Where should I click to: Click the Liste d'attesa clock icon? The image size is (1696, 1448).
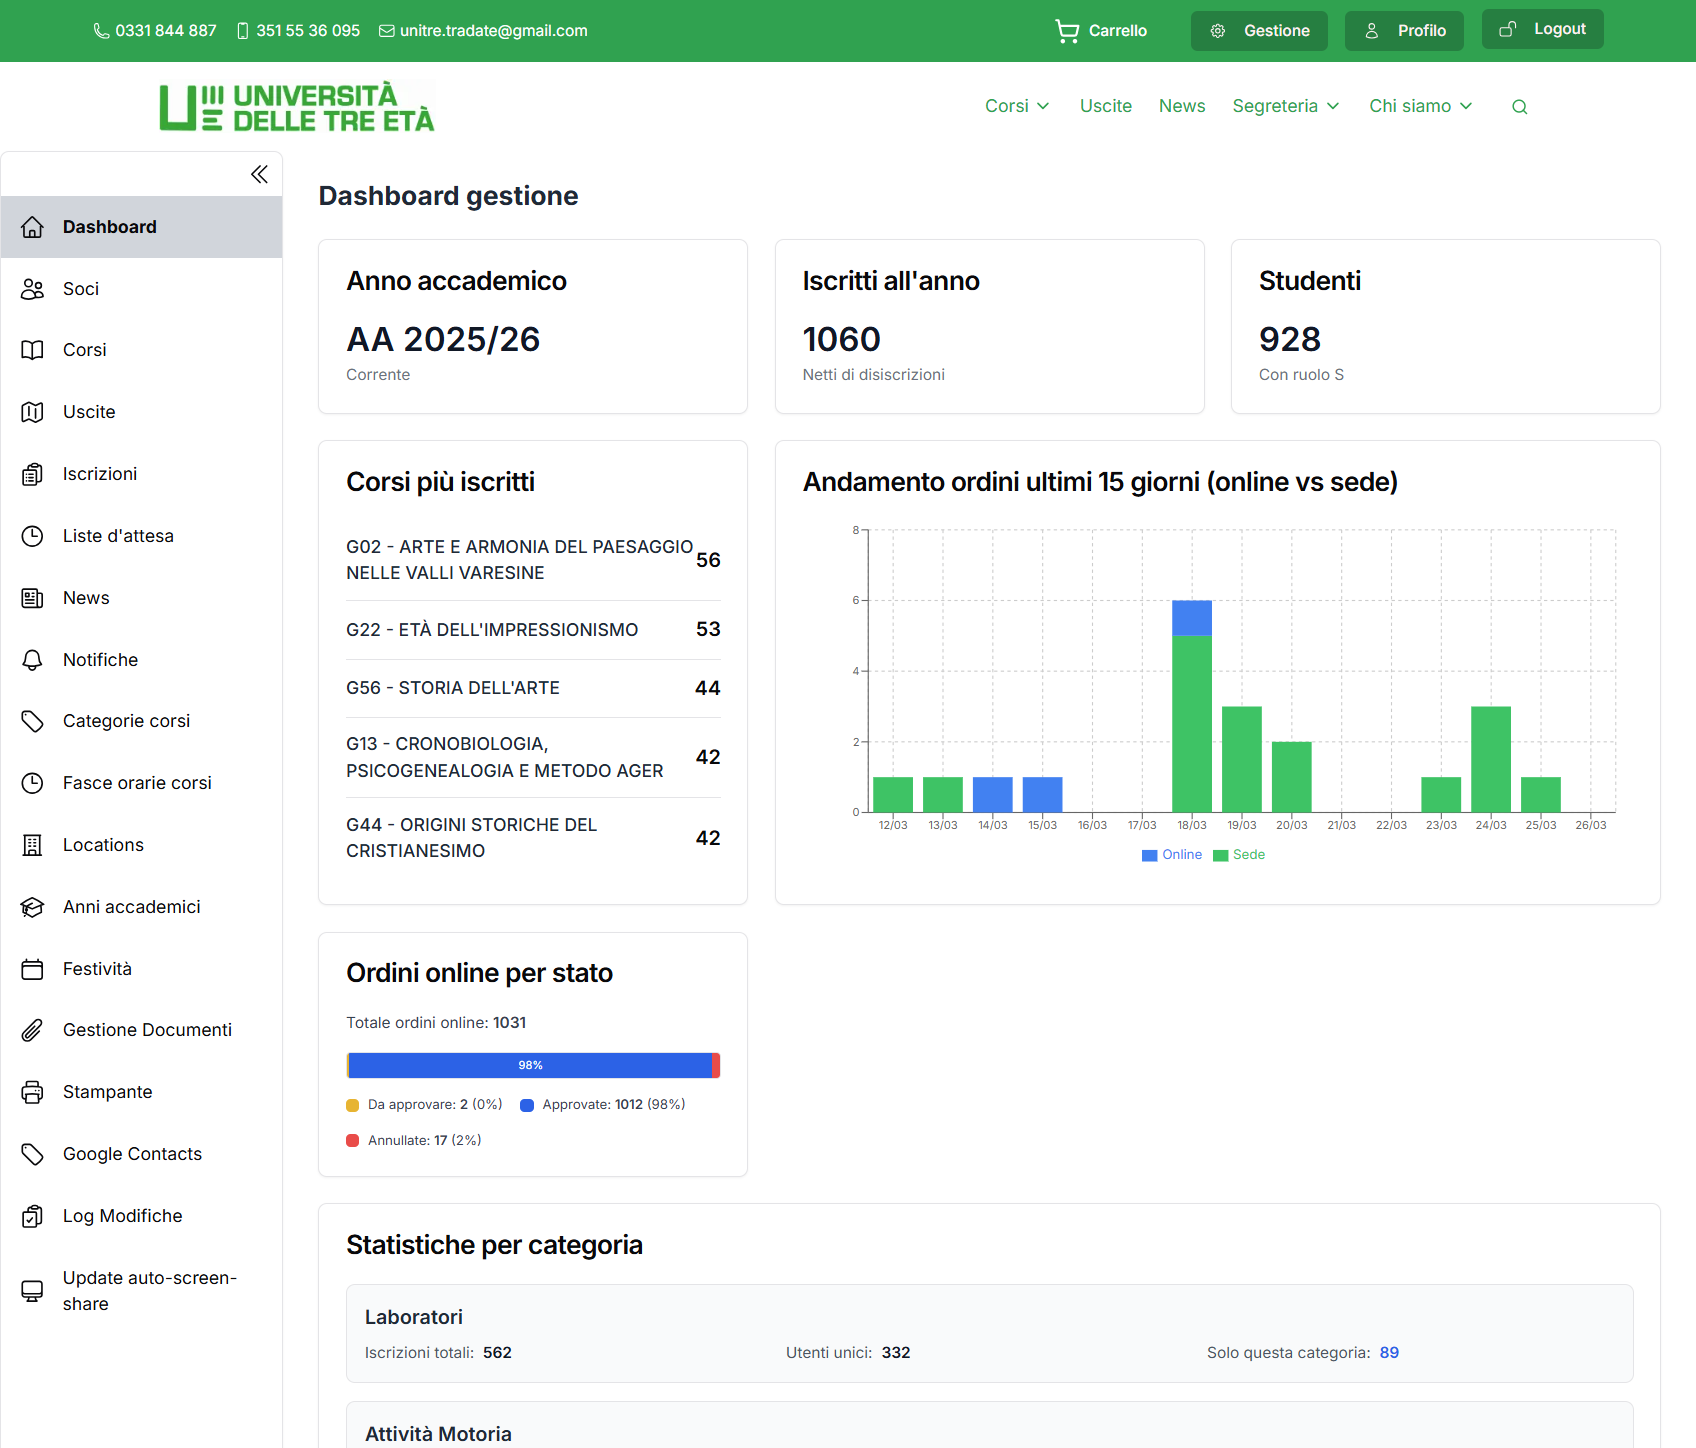click(x=33, y=536)
